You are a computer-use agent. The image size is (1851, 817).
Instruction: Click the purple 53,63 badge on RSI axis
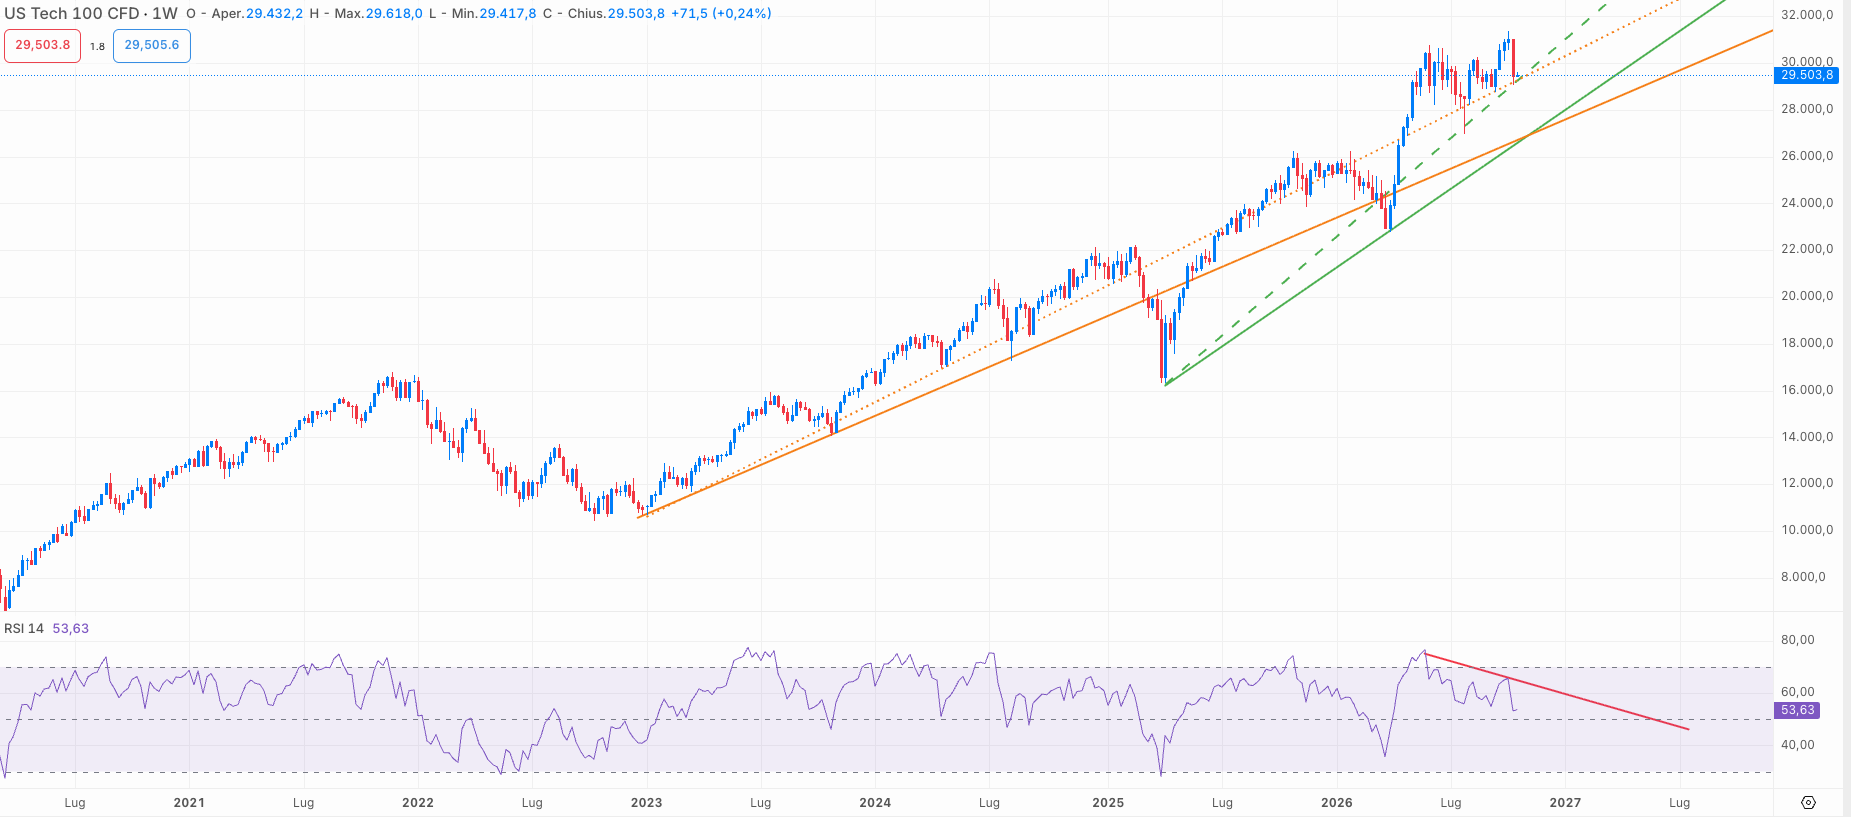tap(1797, 710)
